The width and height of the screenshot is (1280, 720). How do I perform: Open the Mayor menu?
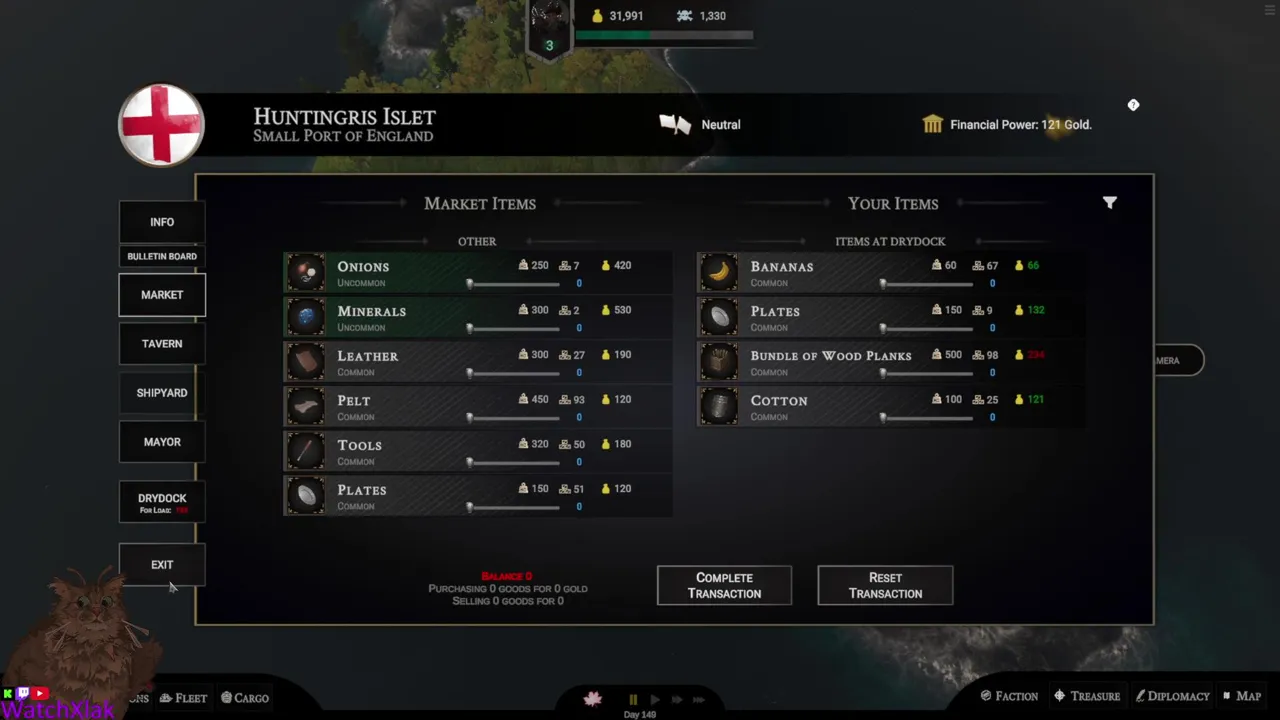point(162,442)
